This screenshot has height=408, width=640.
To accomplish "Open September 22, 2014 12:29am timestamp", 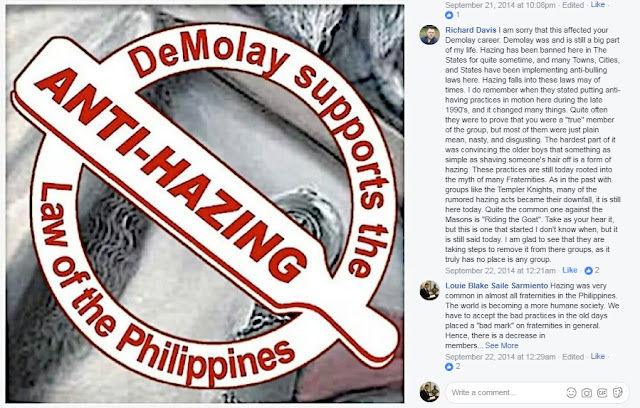I will (500, 357).
